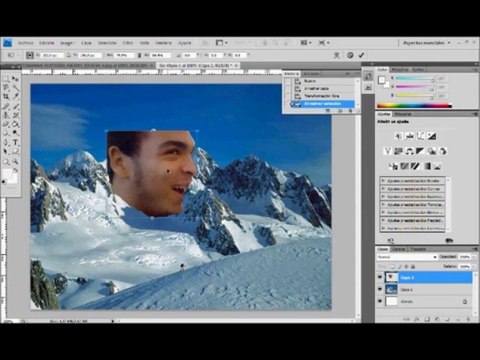Open the Arrange Documents dropdown
This screenshot has width=480, height=360.
(x=306, y=43)
